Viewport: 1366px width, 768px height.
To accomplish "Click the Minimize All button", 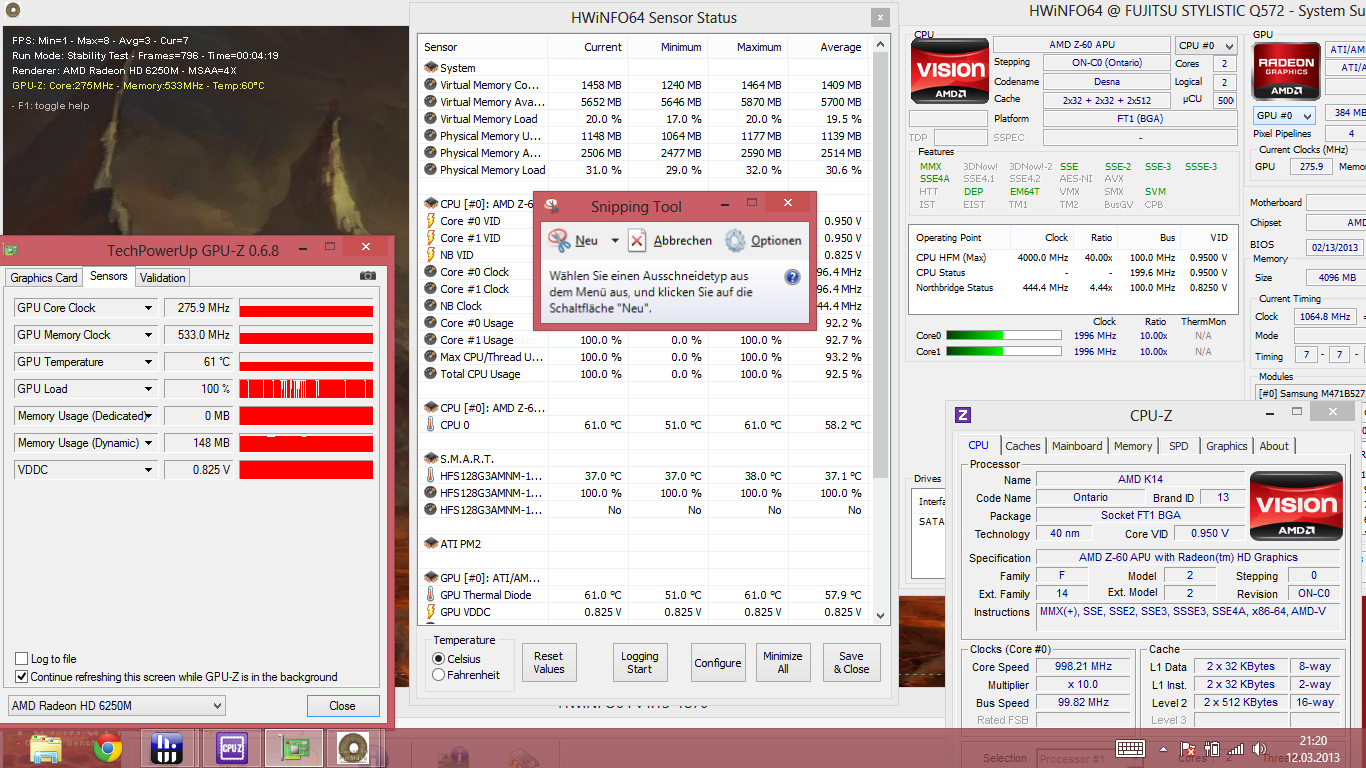I will click(783, 662).
